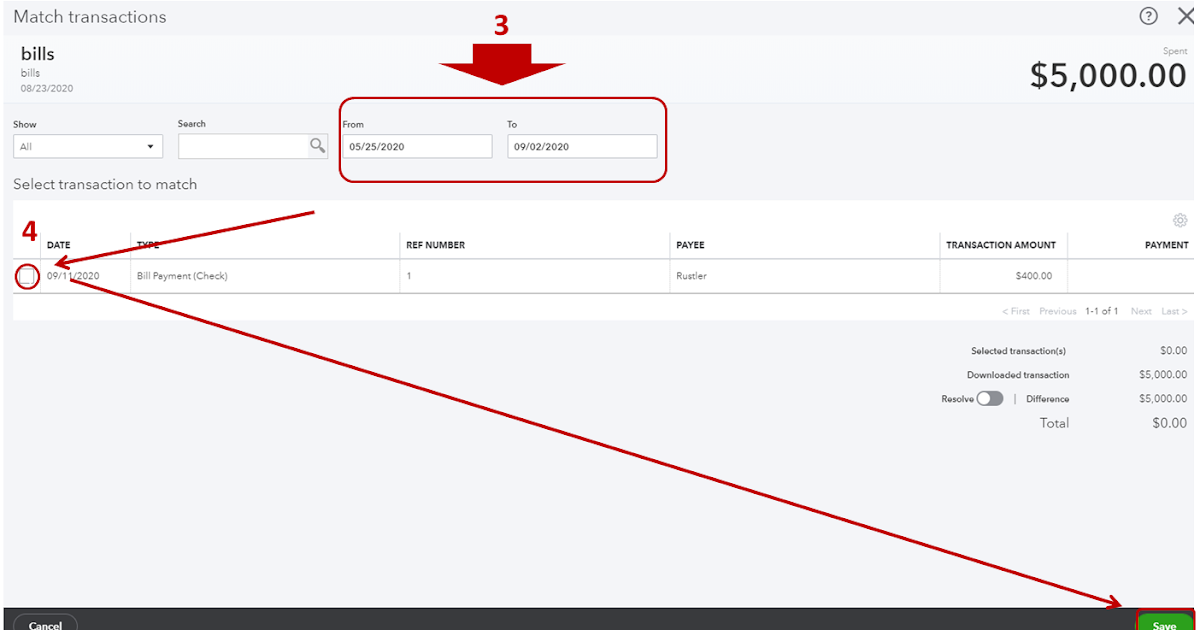Image resolution: width=1200 pixels, height=630 pixels.
Task: Check the Bill Payment transaction checkbox
Action: [27, 276]
